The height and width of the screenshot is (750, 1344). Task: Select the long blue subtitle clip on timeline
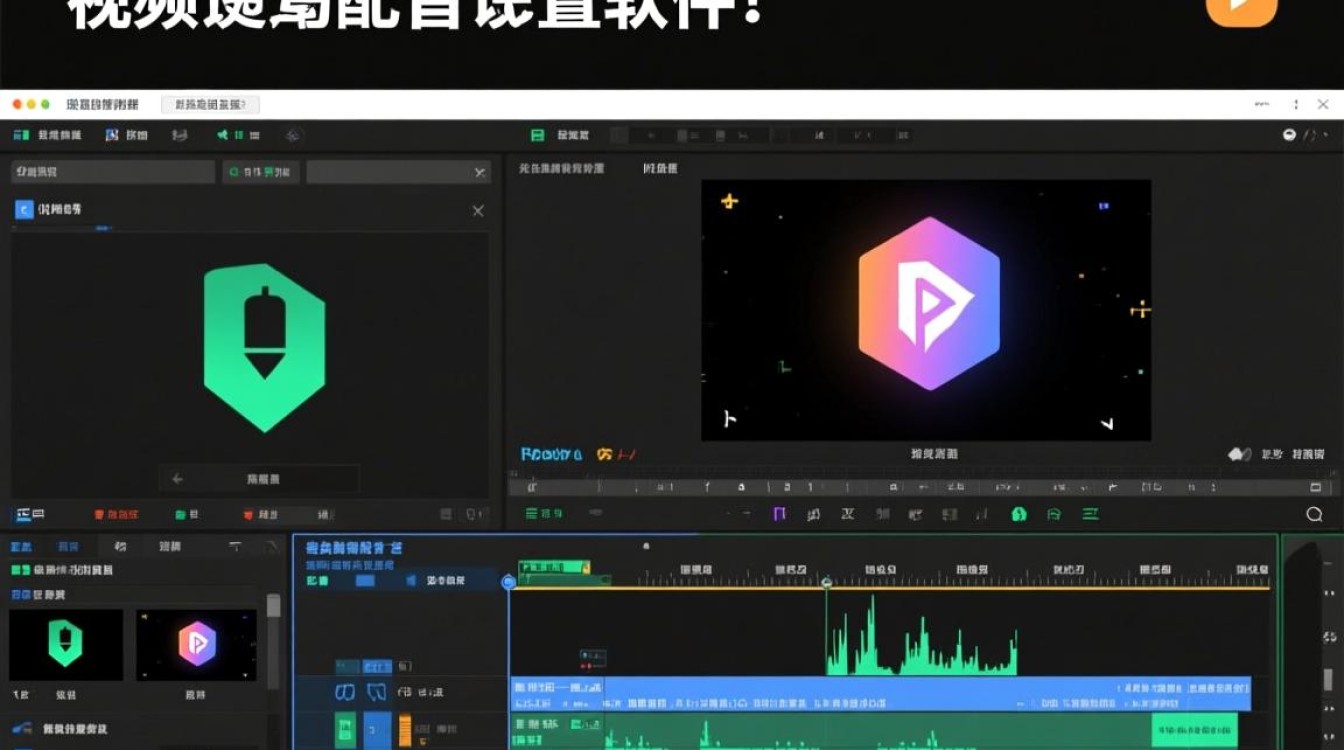point(880,694)
